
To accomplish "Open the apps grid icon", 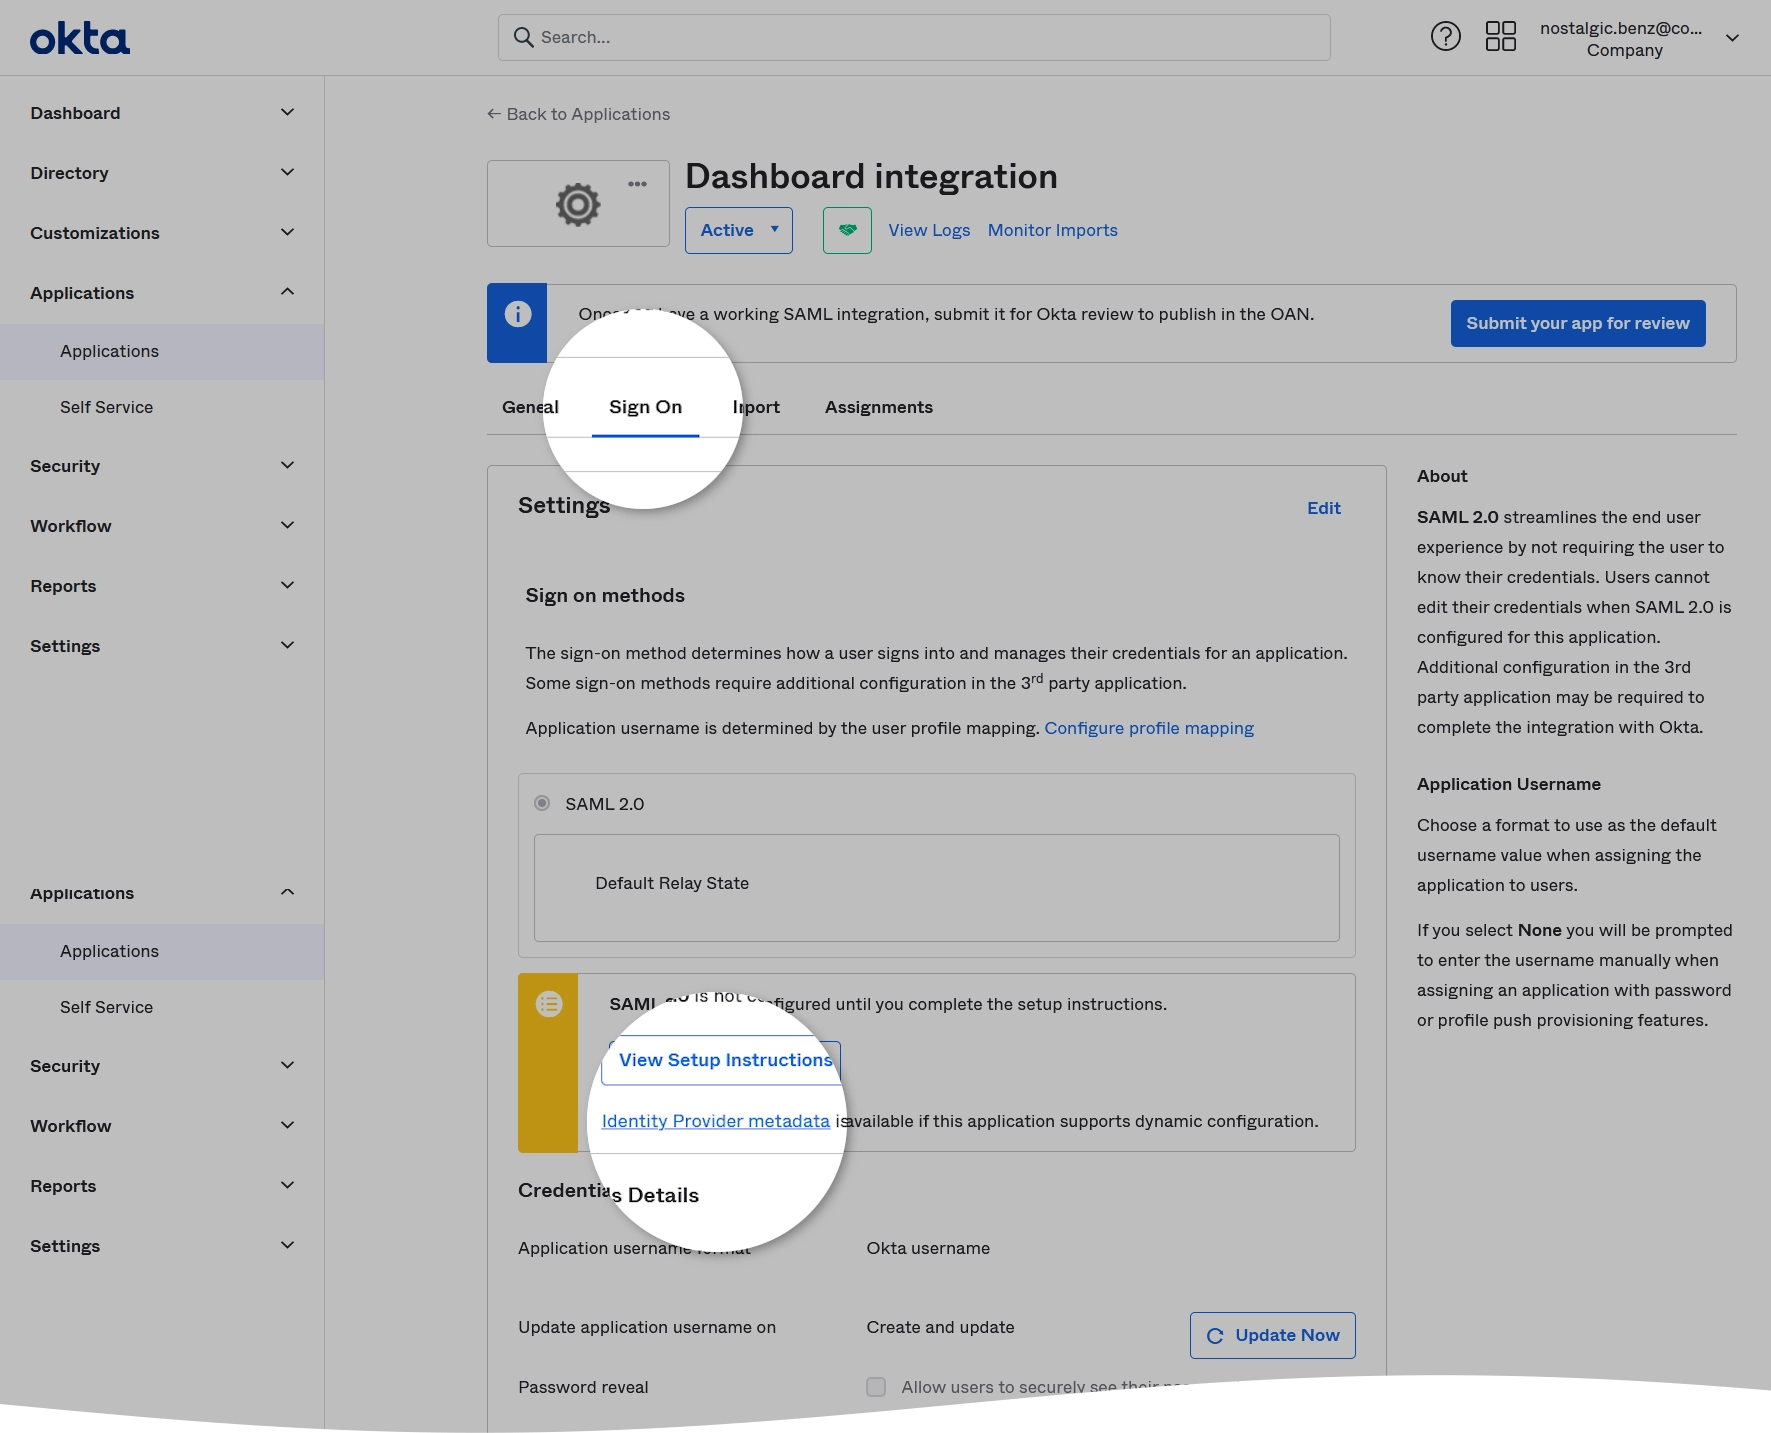I will click(1500, 37).
